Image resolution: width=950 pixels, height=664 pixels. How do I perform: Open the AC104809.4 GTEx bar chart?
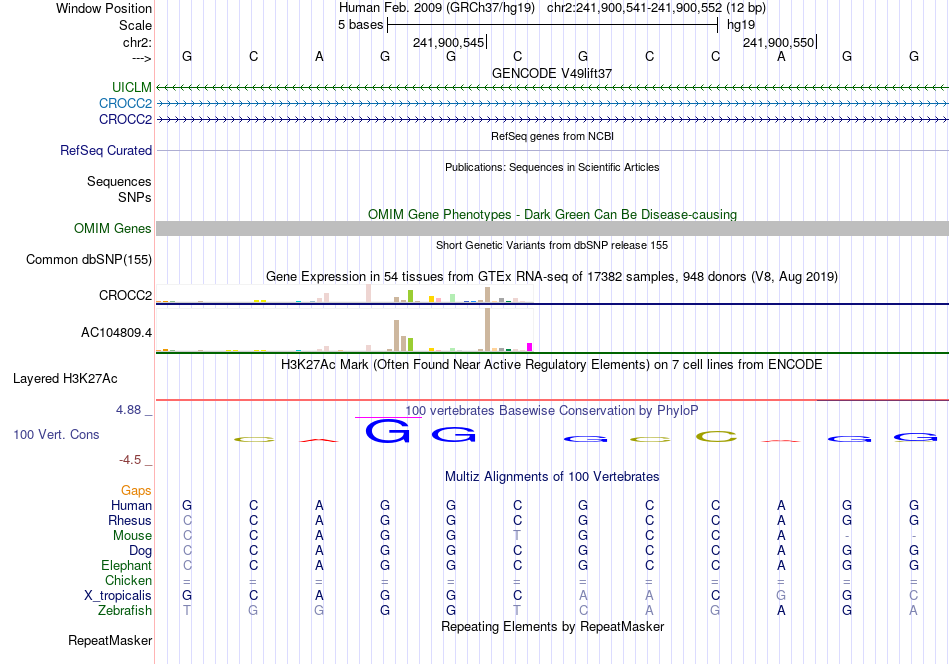click(345, 331)
